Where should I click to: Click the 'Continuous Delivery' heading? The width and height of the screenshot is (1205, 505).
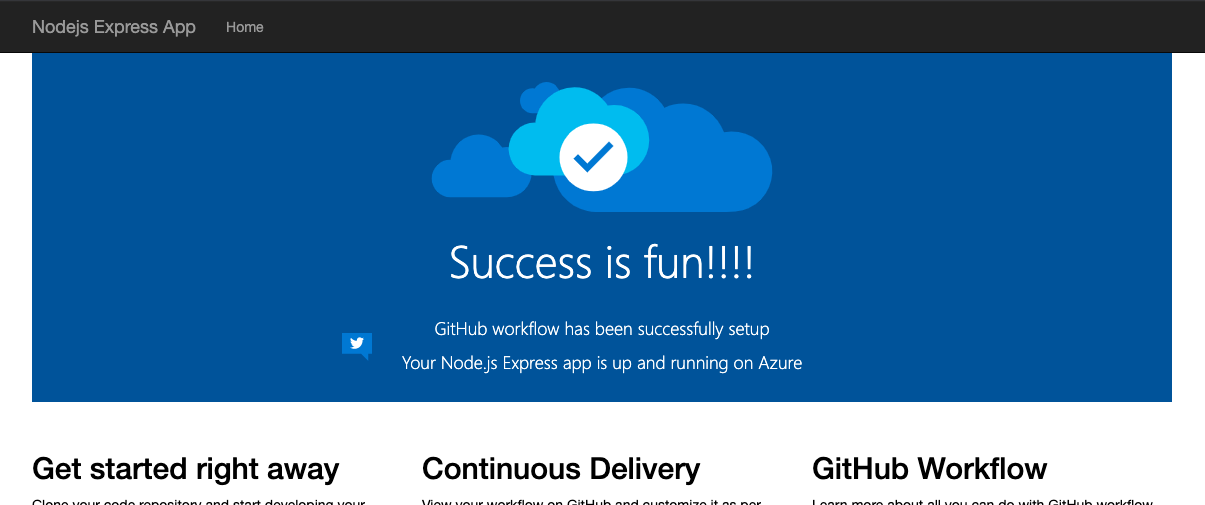click(561, 468)
